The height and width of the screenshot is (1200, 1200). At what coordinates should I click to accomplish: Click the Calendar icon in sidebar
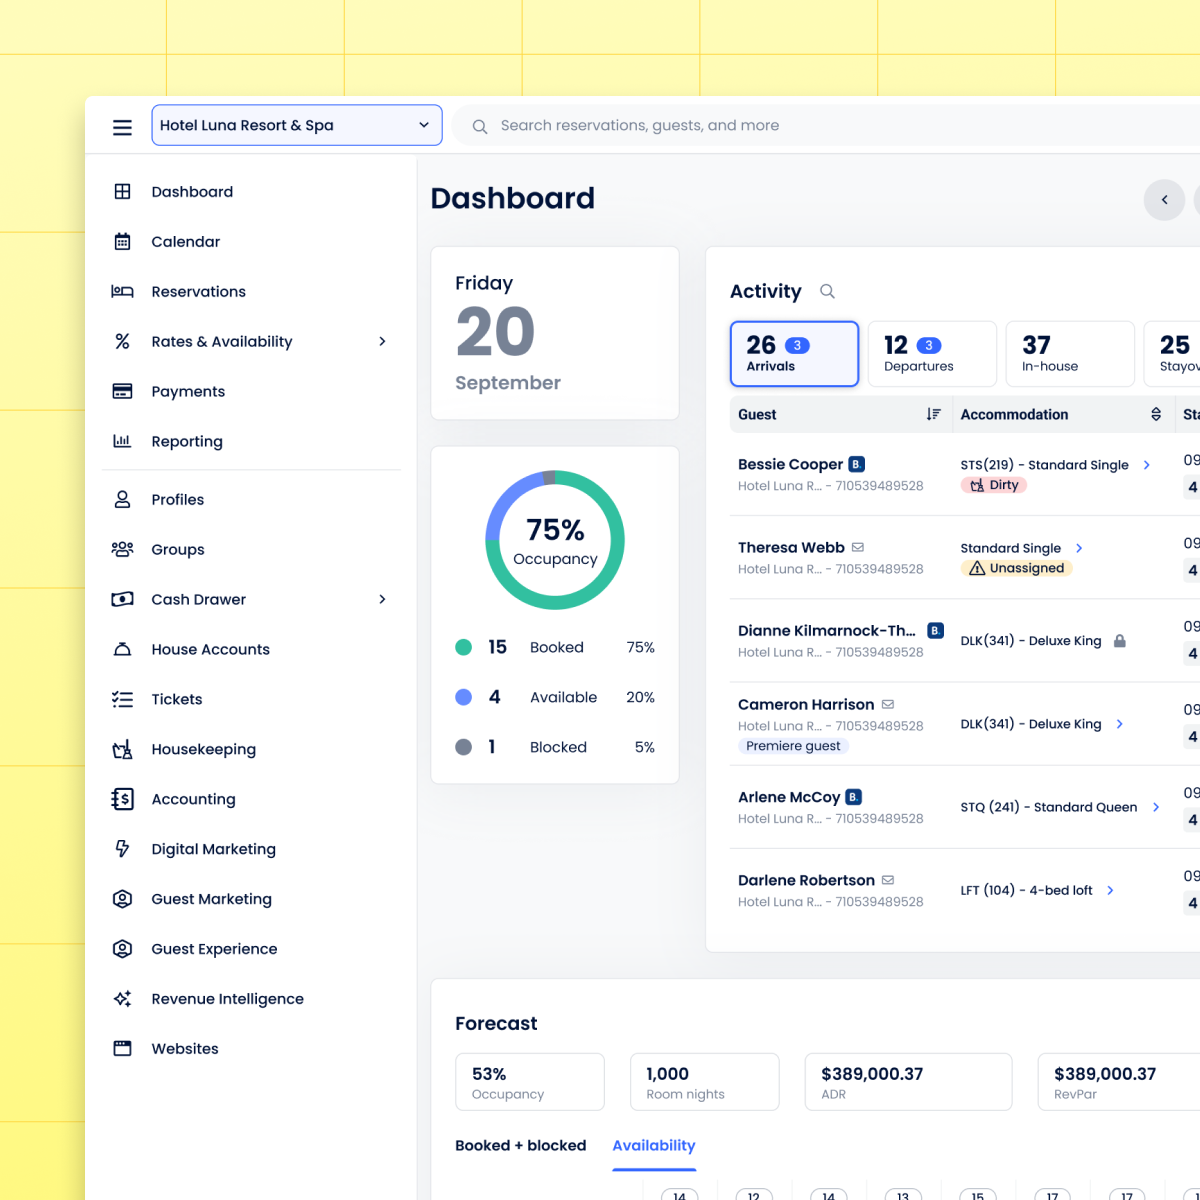click(x=122, y=241)
